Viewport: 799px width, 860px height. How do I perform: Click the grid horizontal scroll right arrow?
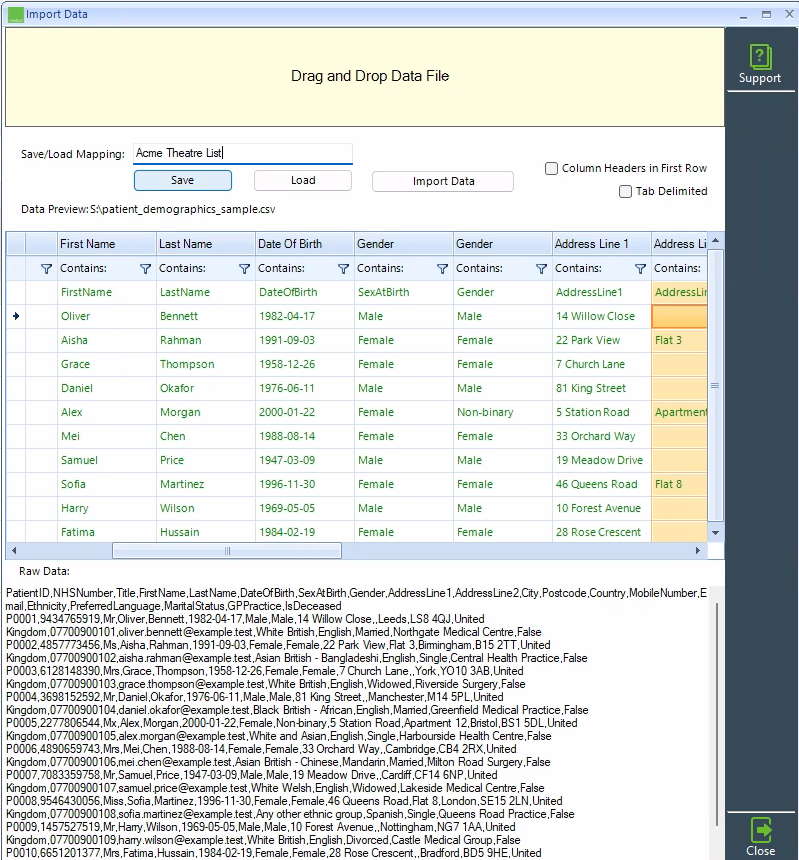coord(698,551)
